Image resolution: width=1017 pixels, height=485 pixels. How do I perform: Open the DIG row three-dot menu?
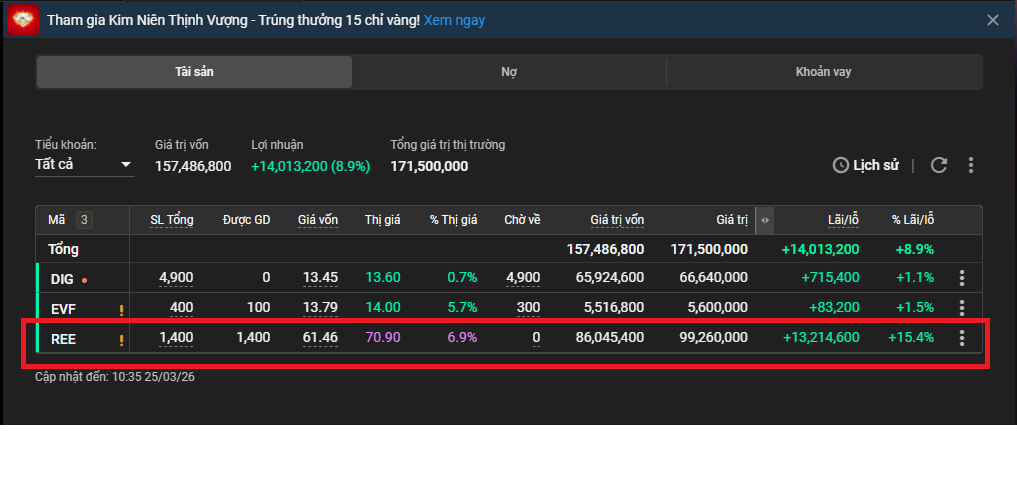pyautogui.click(x=962, y=278)
